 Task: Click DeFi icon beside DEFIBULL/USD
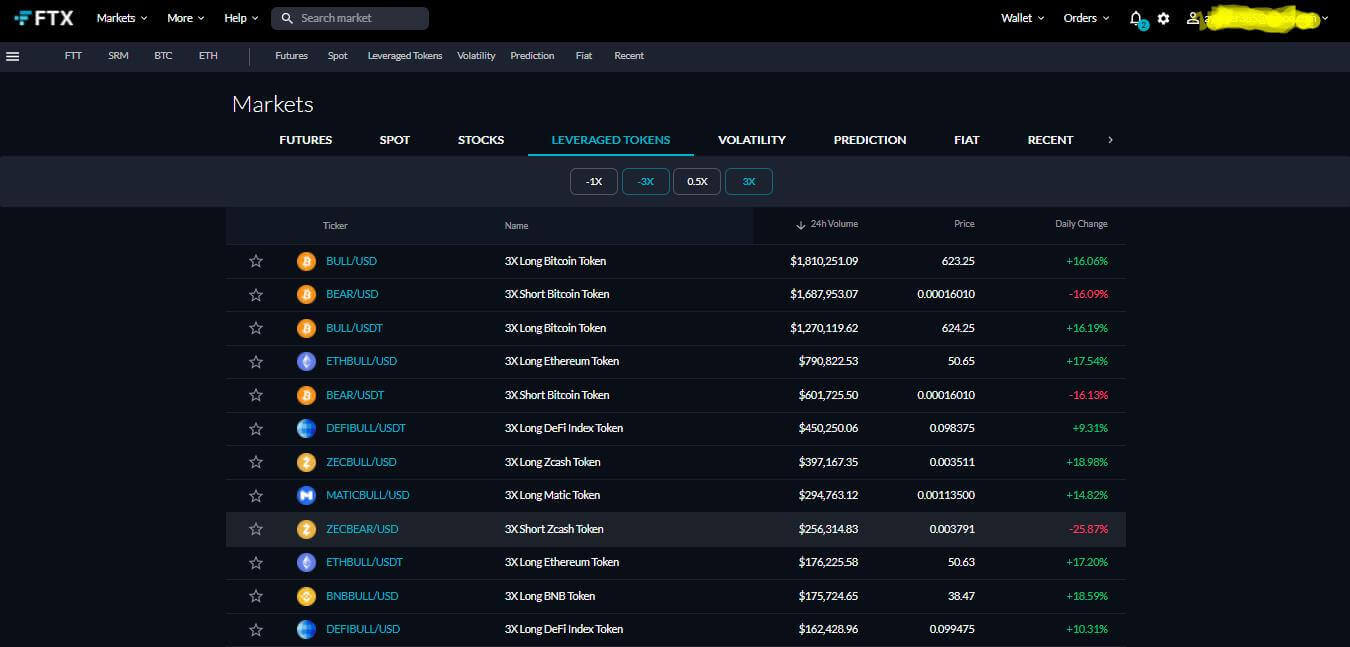[306, 629]
